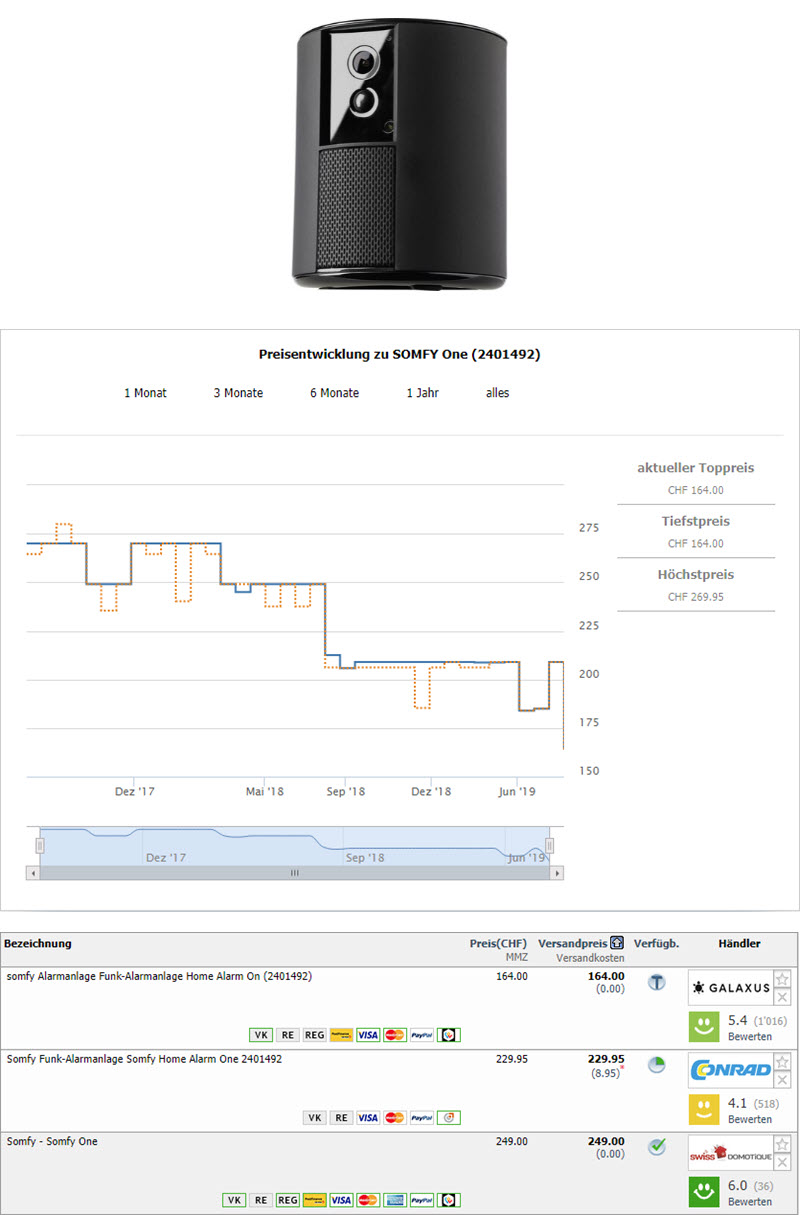
Task: Star the Conrad merchant as favorite
Action: pos(783,1062)
